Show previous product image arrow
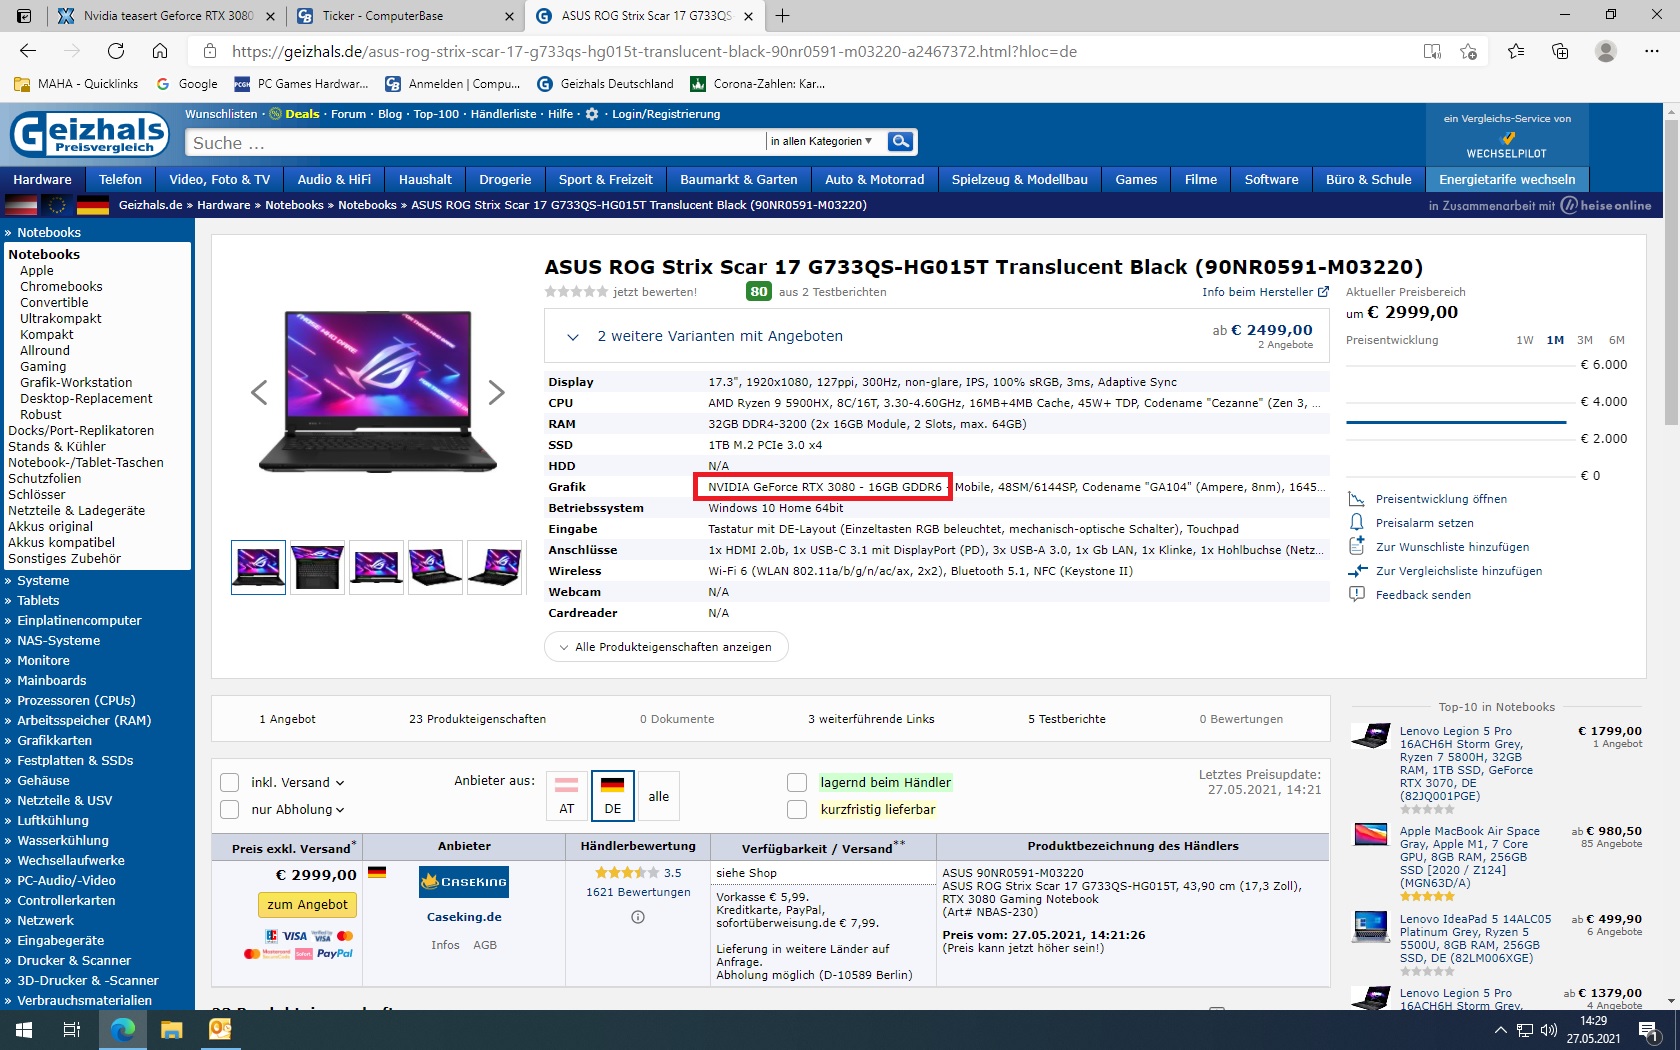The width and height of the screenshot is (1680, 1050). coord(259,392)
